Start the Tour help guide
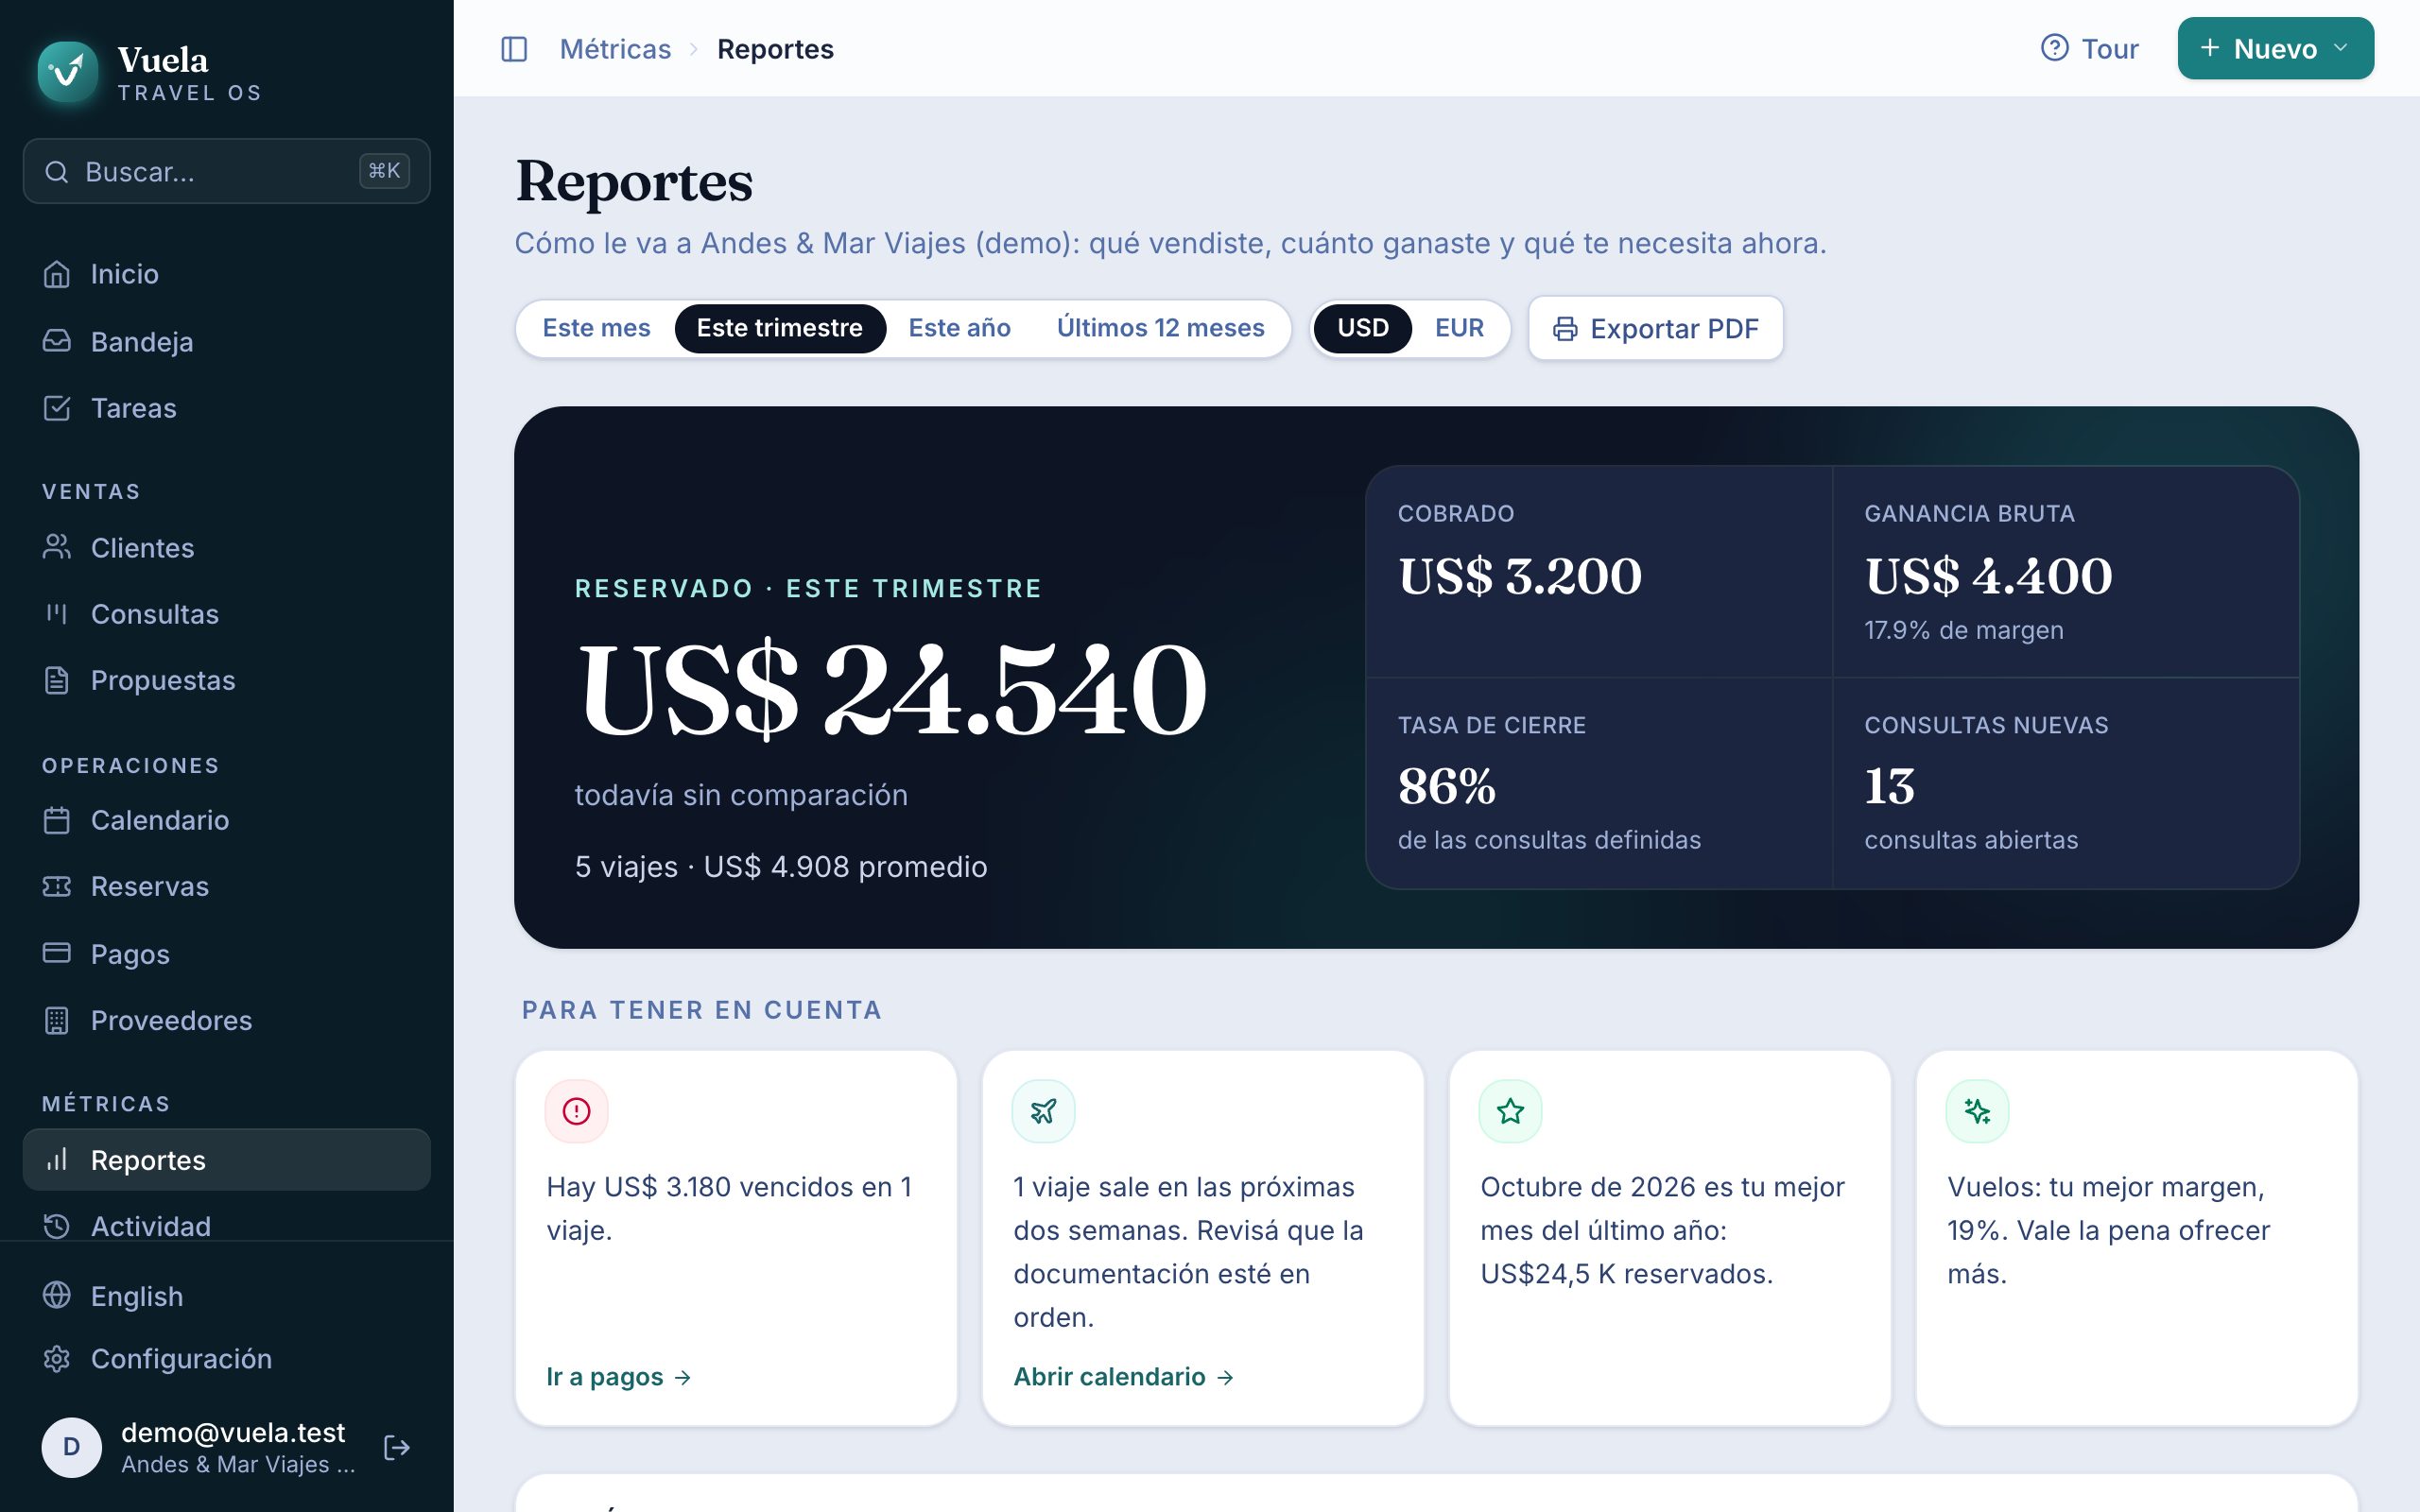Viewport: 2420px width, 1512px height. coord(2089,48)
